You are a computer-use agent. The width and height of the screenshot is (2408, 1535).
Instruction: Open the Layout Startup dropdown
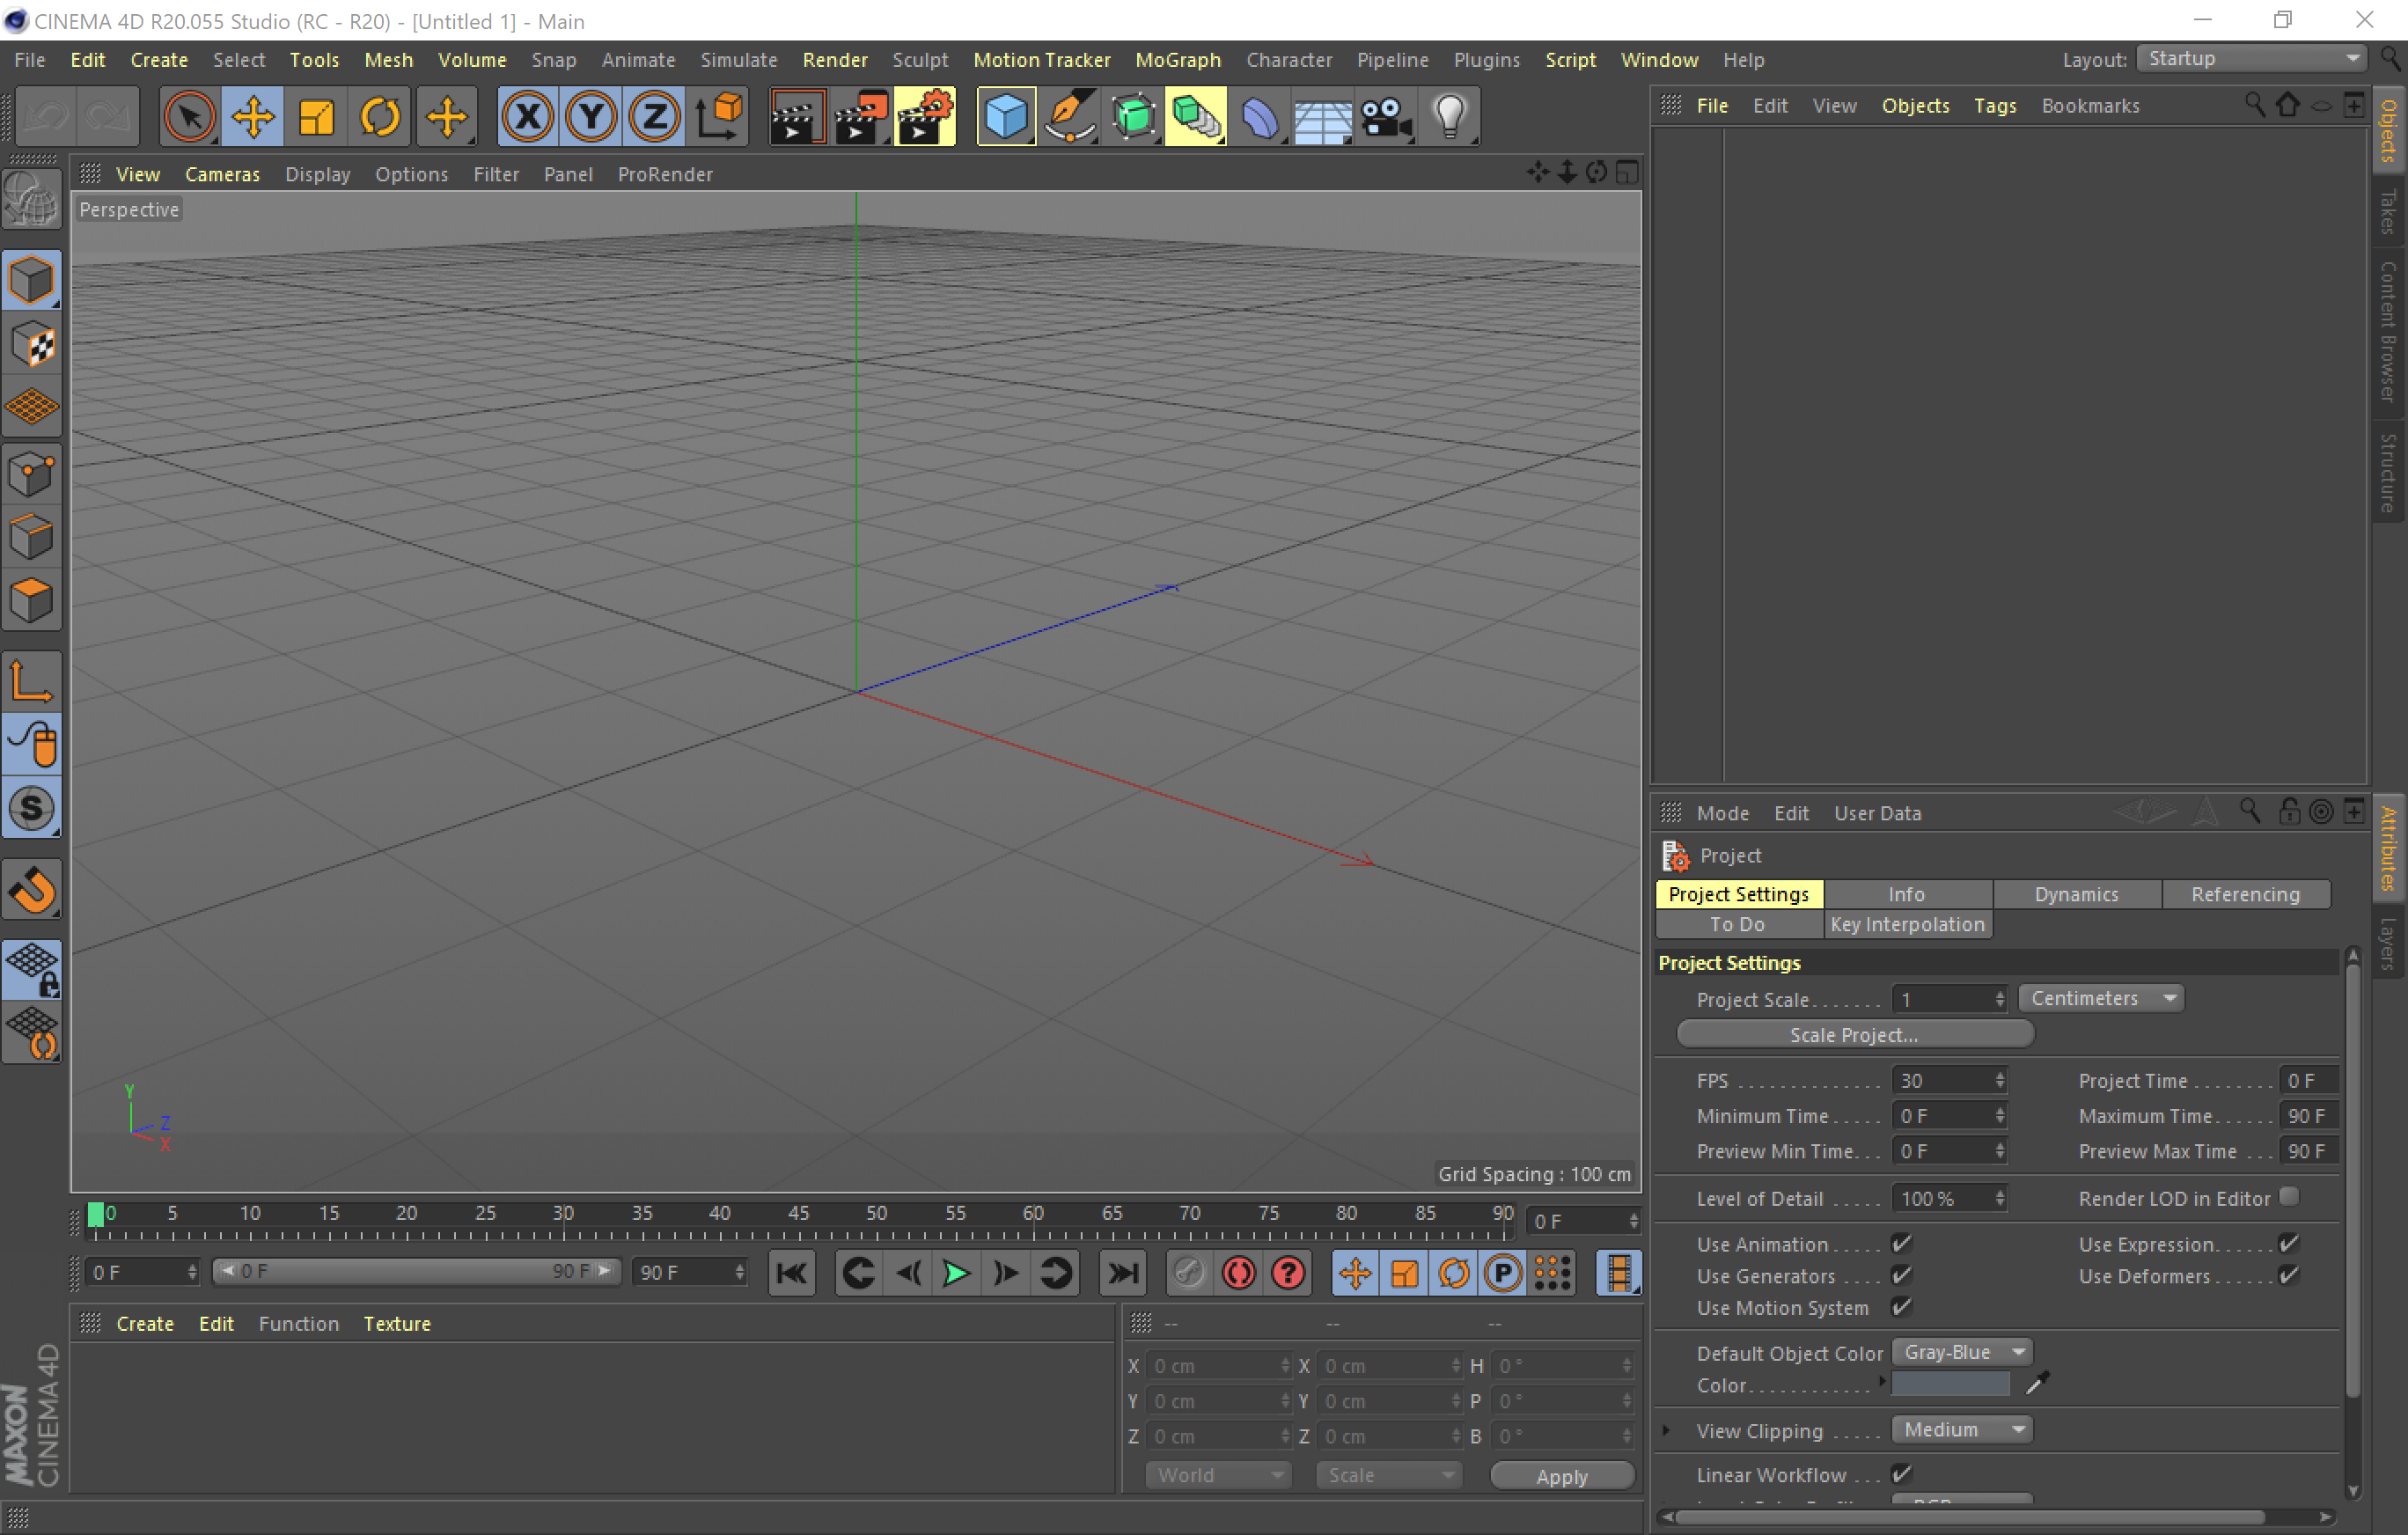tap(2251, 59)
